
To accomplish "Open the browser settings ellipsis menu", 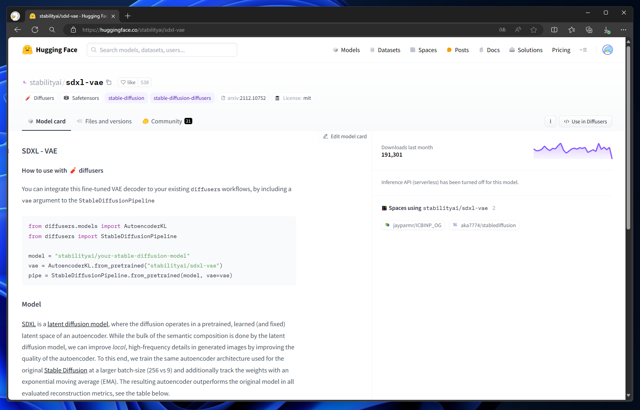I will [623, 30].
